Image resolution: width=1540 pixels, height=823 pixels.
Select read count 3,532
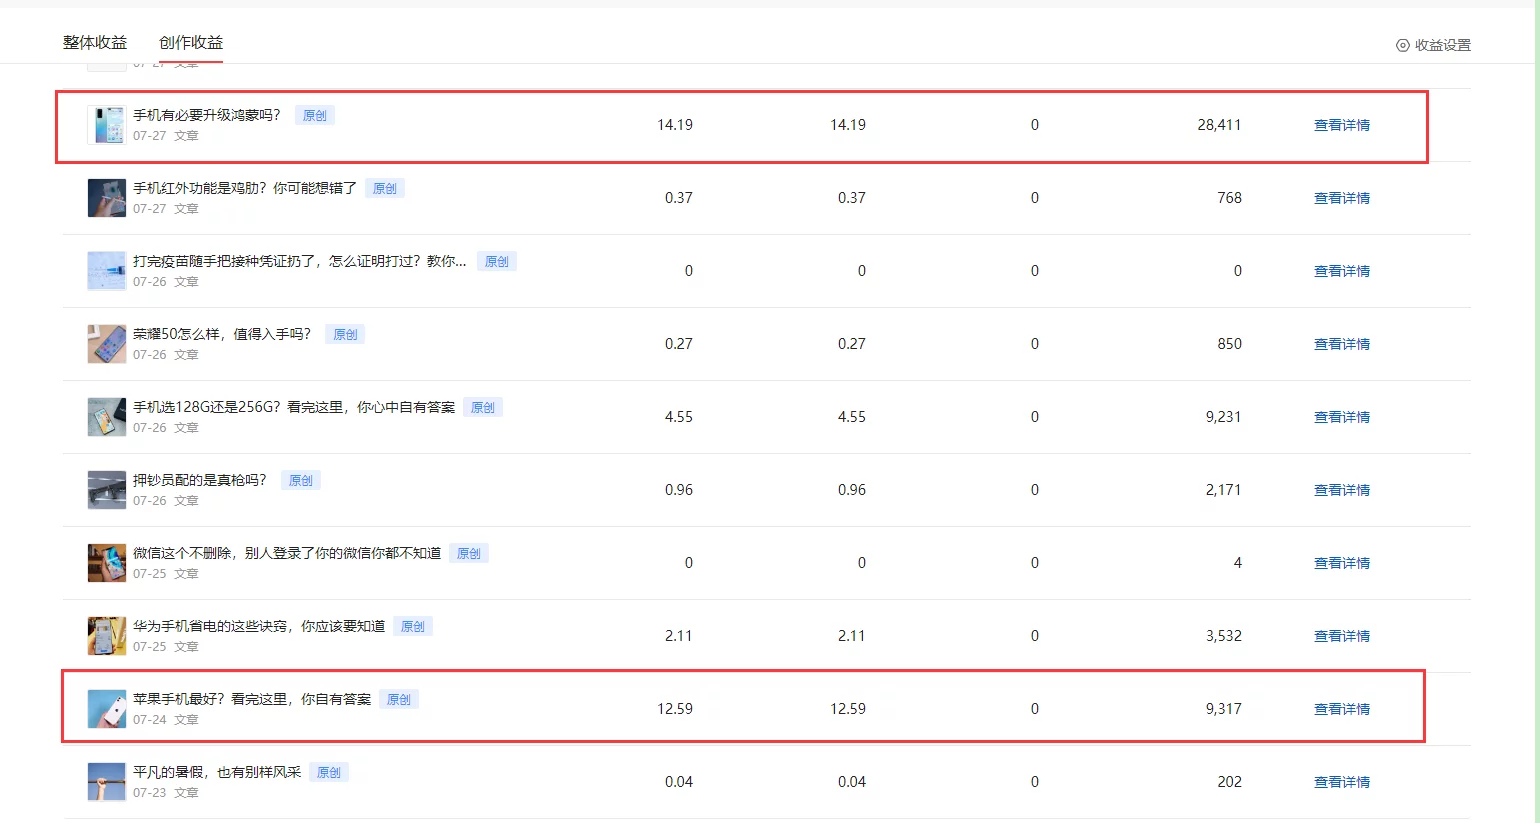(x=1223, y=636)
